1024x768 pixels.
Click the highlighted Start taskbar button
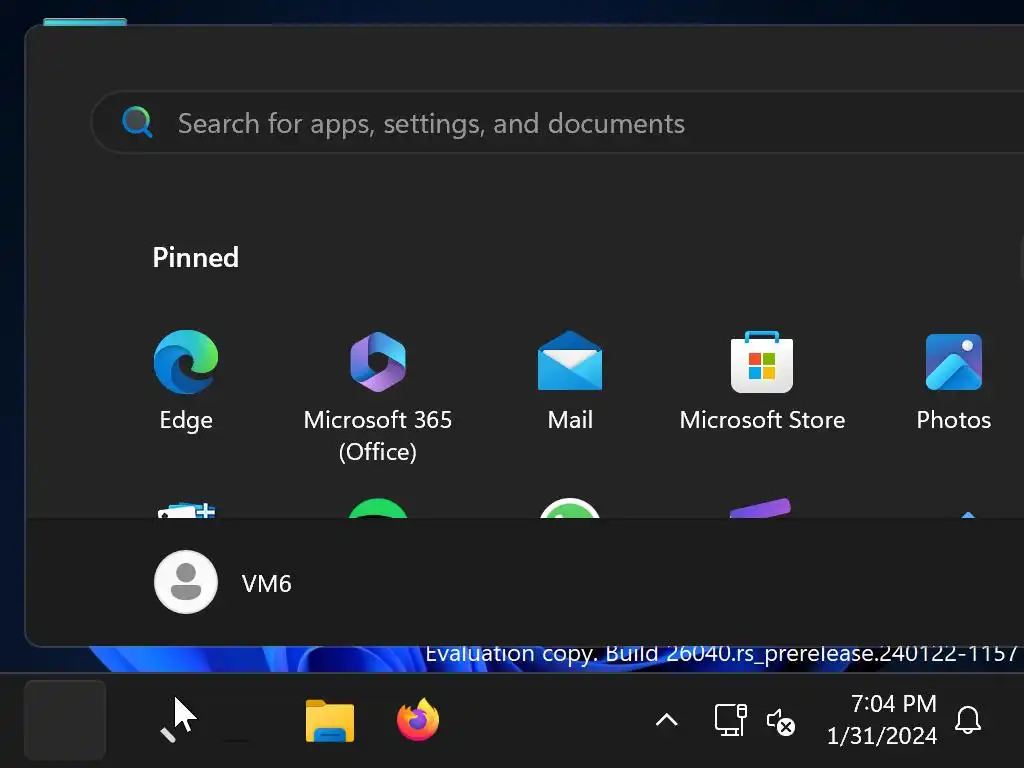coord(65,720)
